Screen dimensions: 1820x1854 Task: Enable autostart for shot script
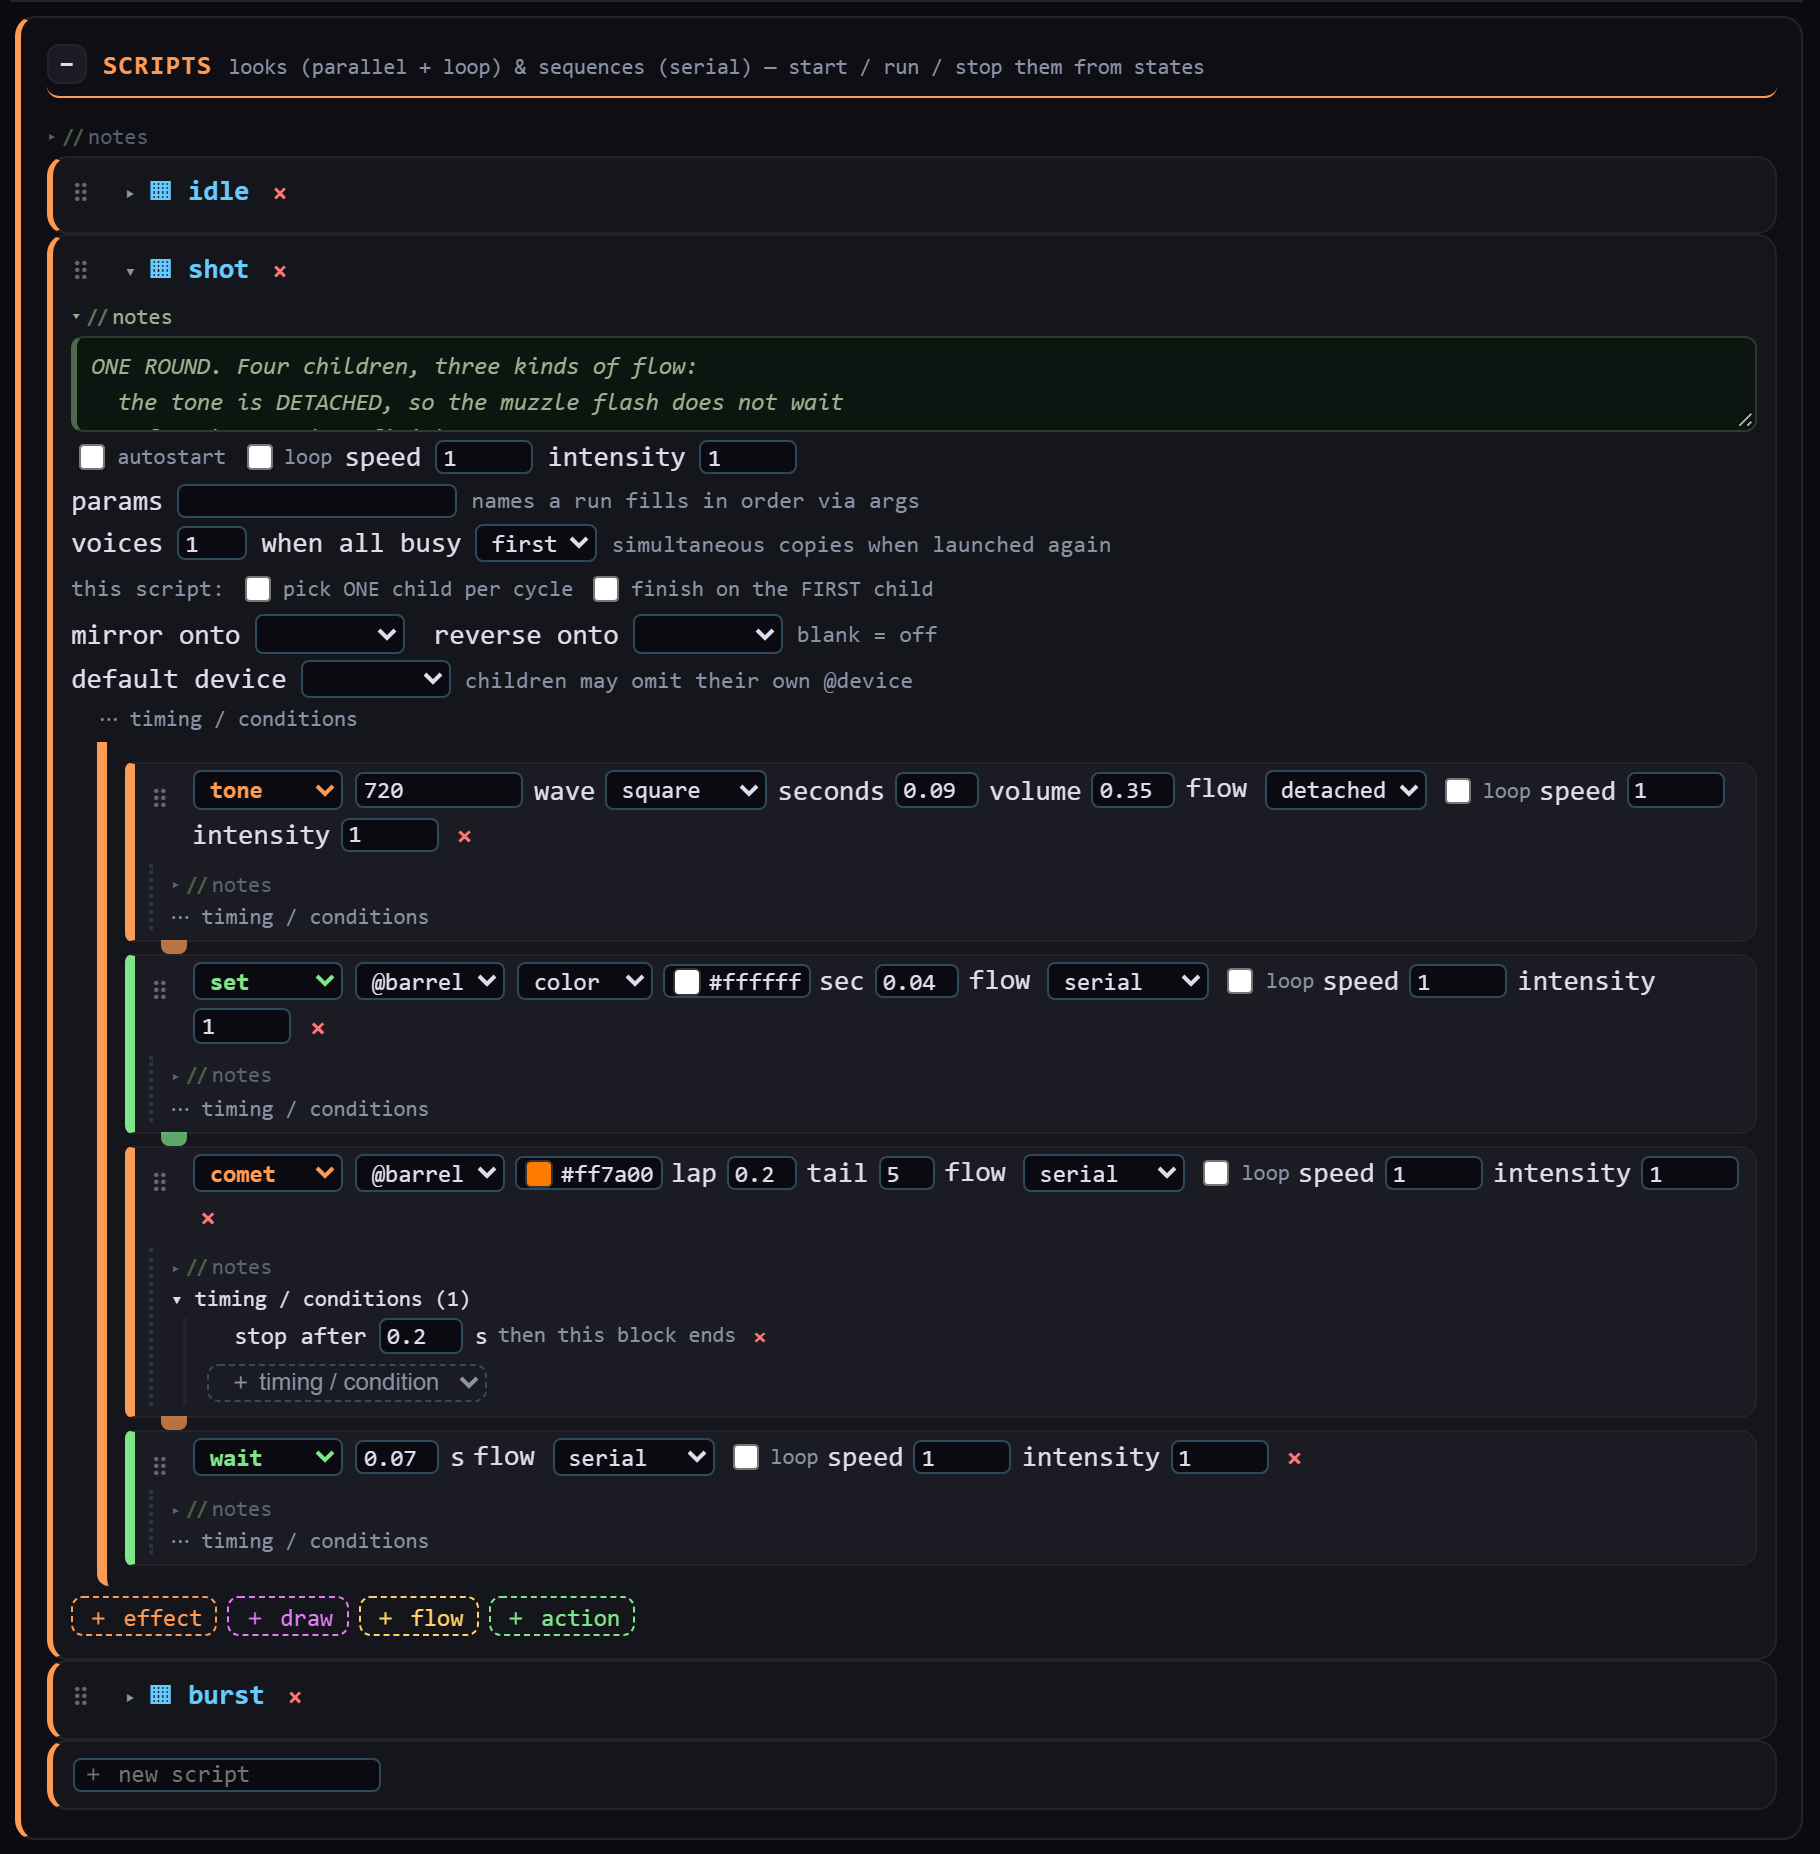(x=92, y=457)
